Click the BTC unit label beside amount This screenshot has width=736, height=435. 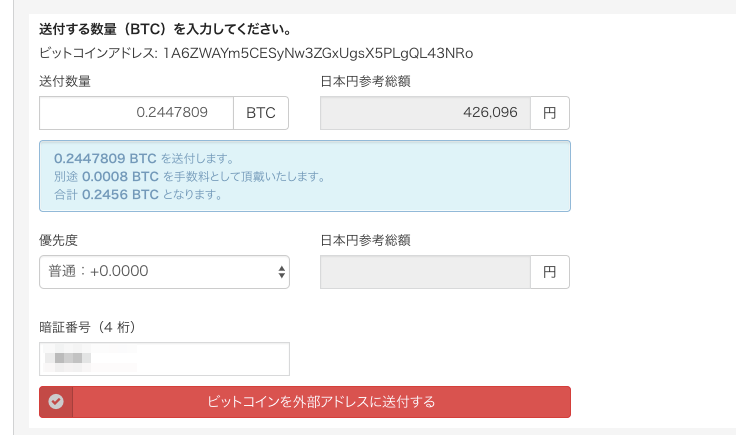pyautogui.click(x=261, y=113)
